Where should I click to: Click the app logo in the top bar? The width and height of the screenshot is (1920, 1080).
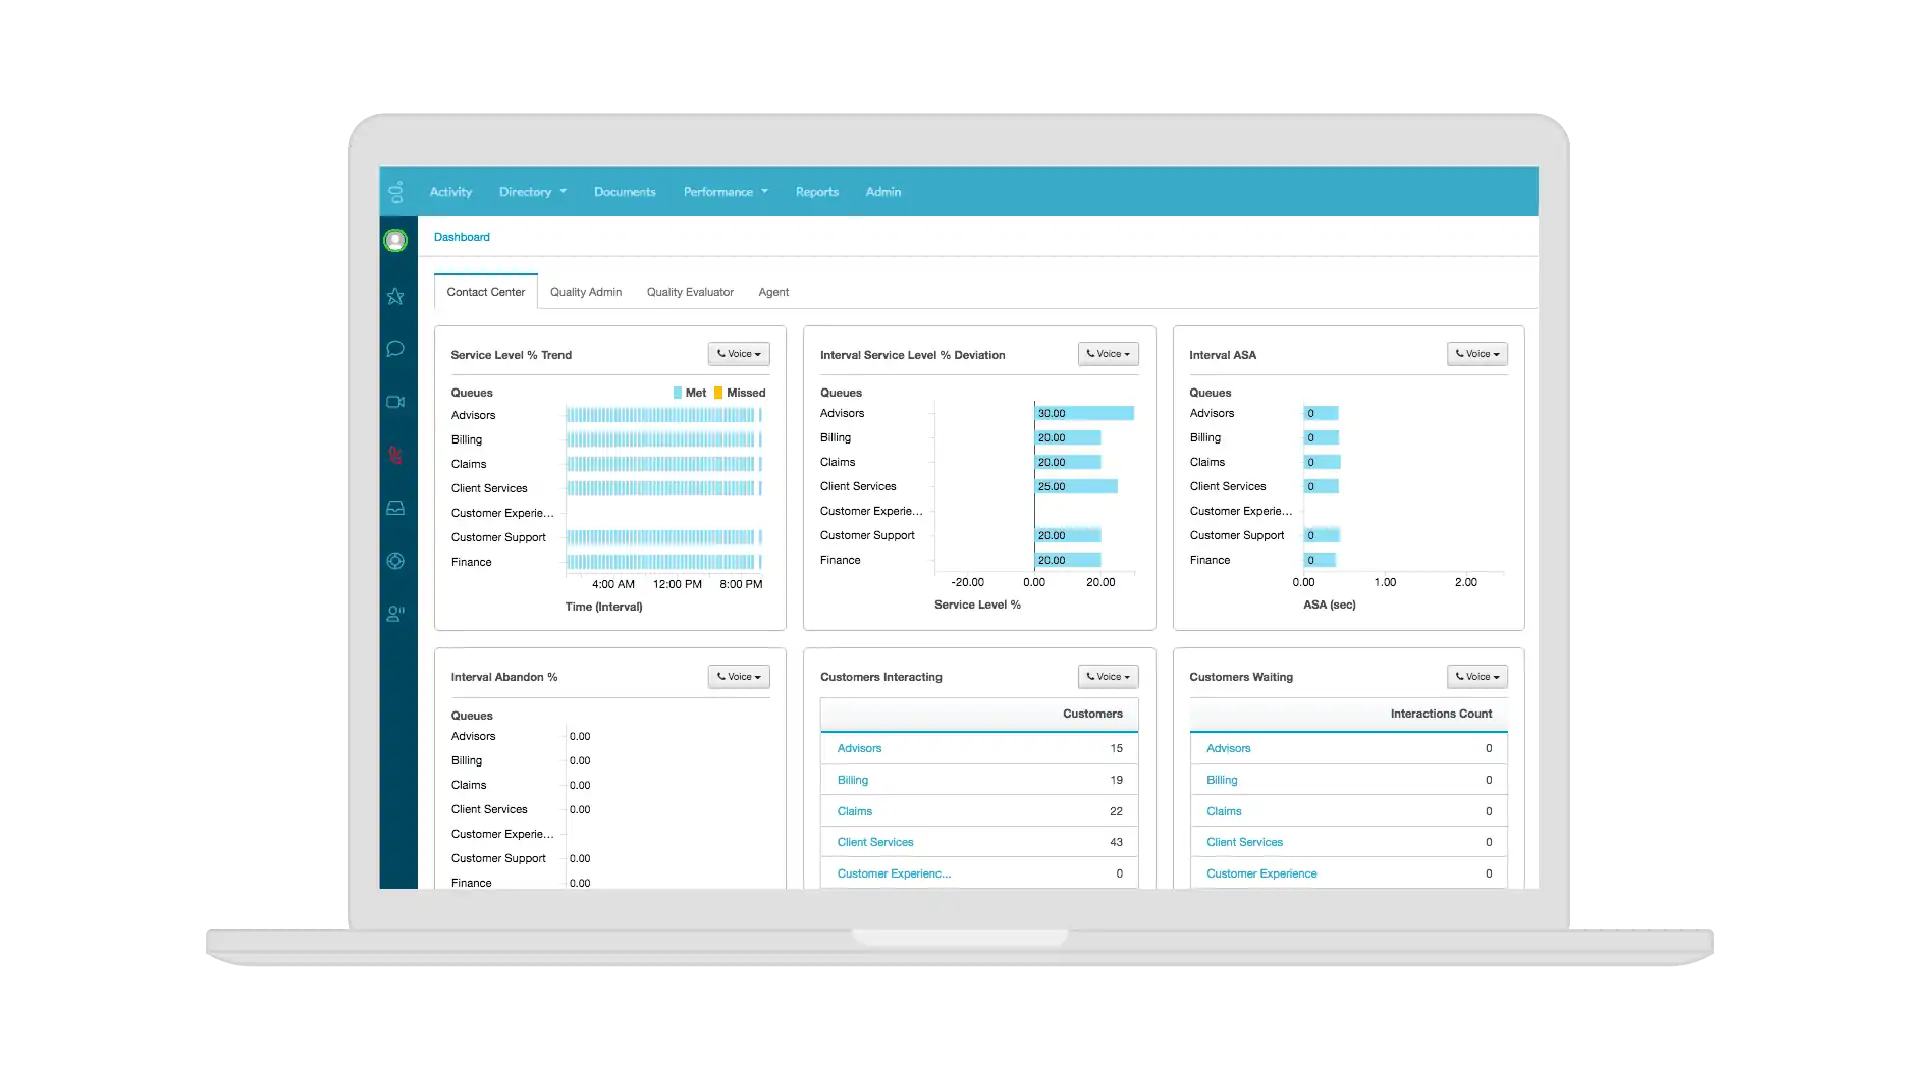(x=396, y=191)
